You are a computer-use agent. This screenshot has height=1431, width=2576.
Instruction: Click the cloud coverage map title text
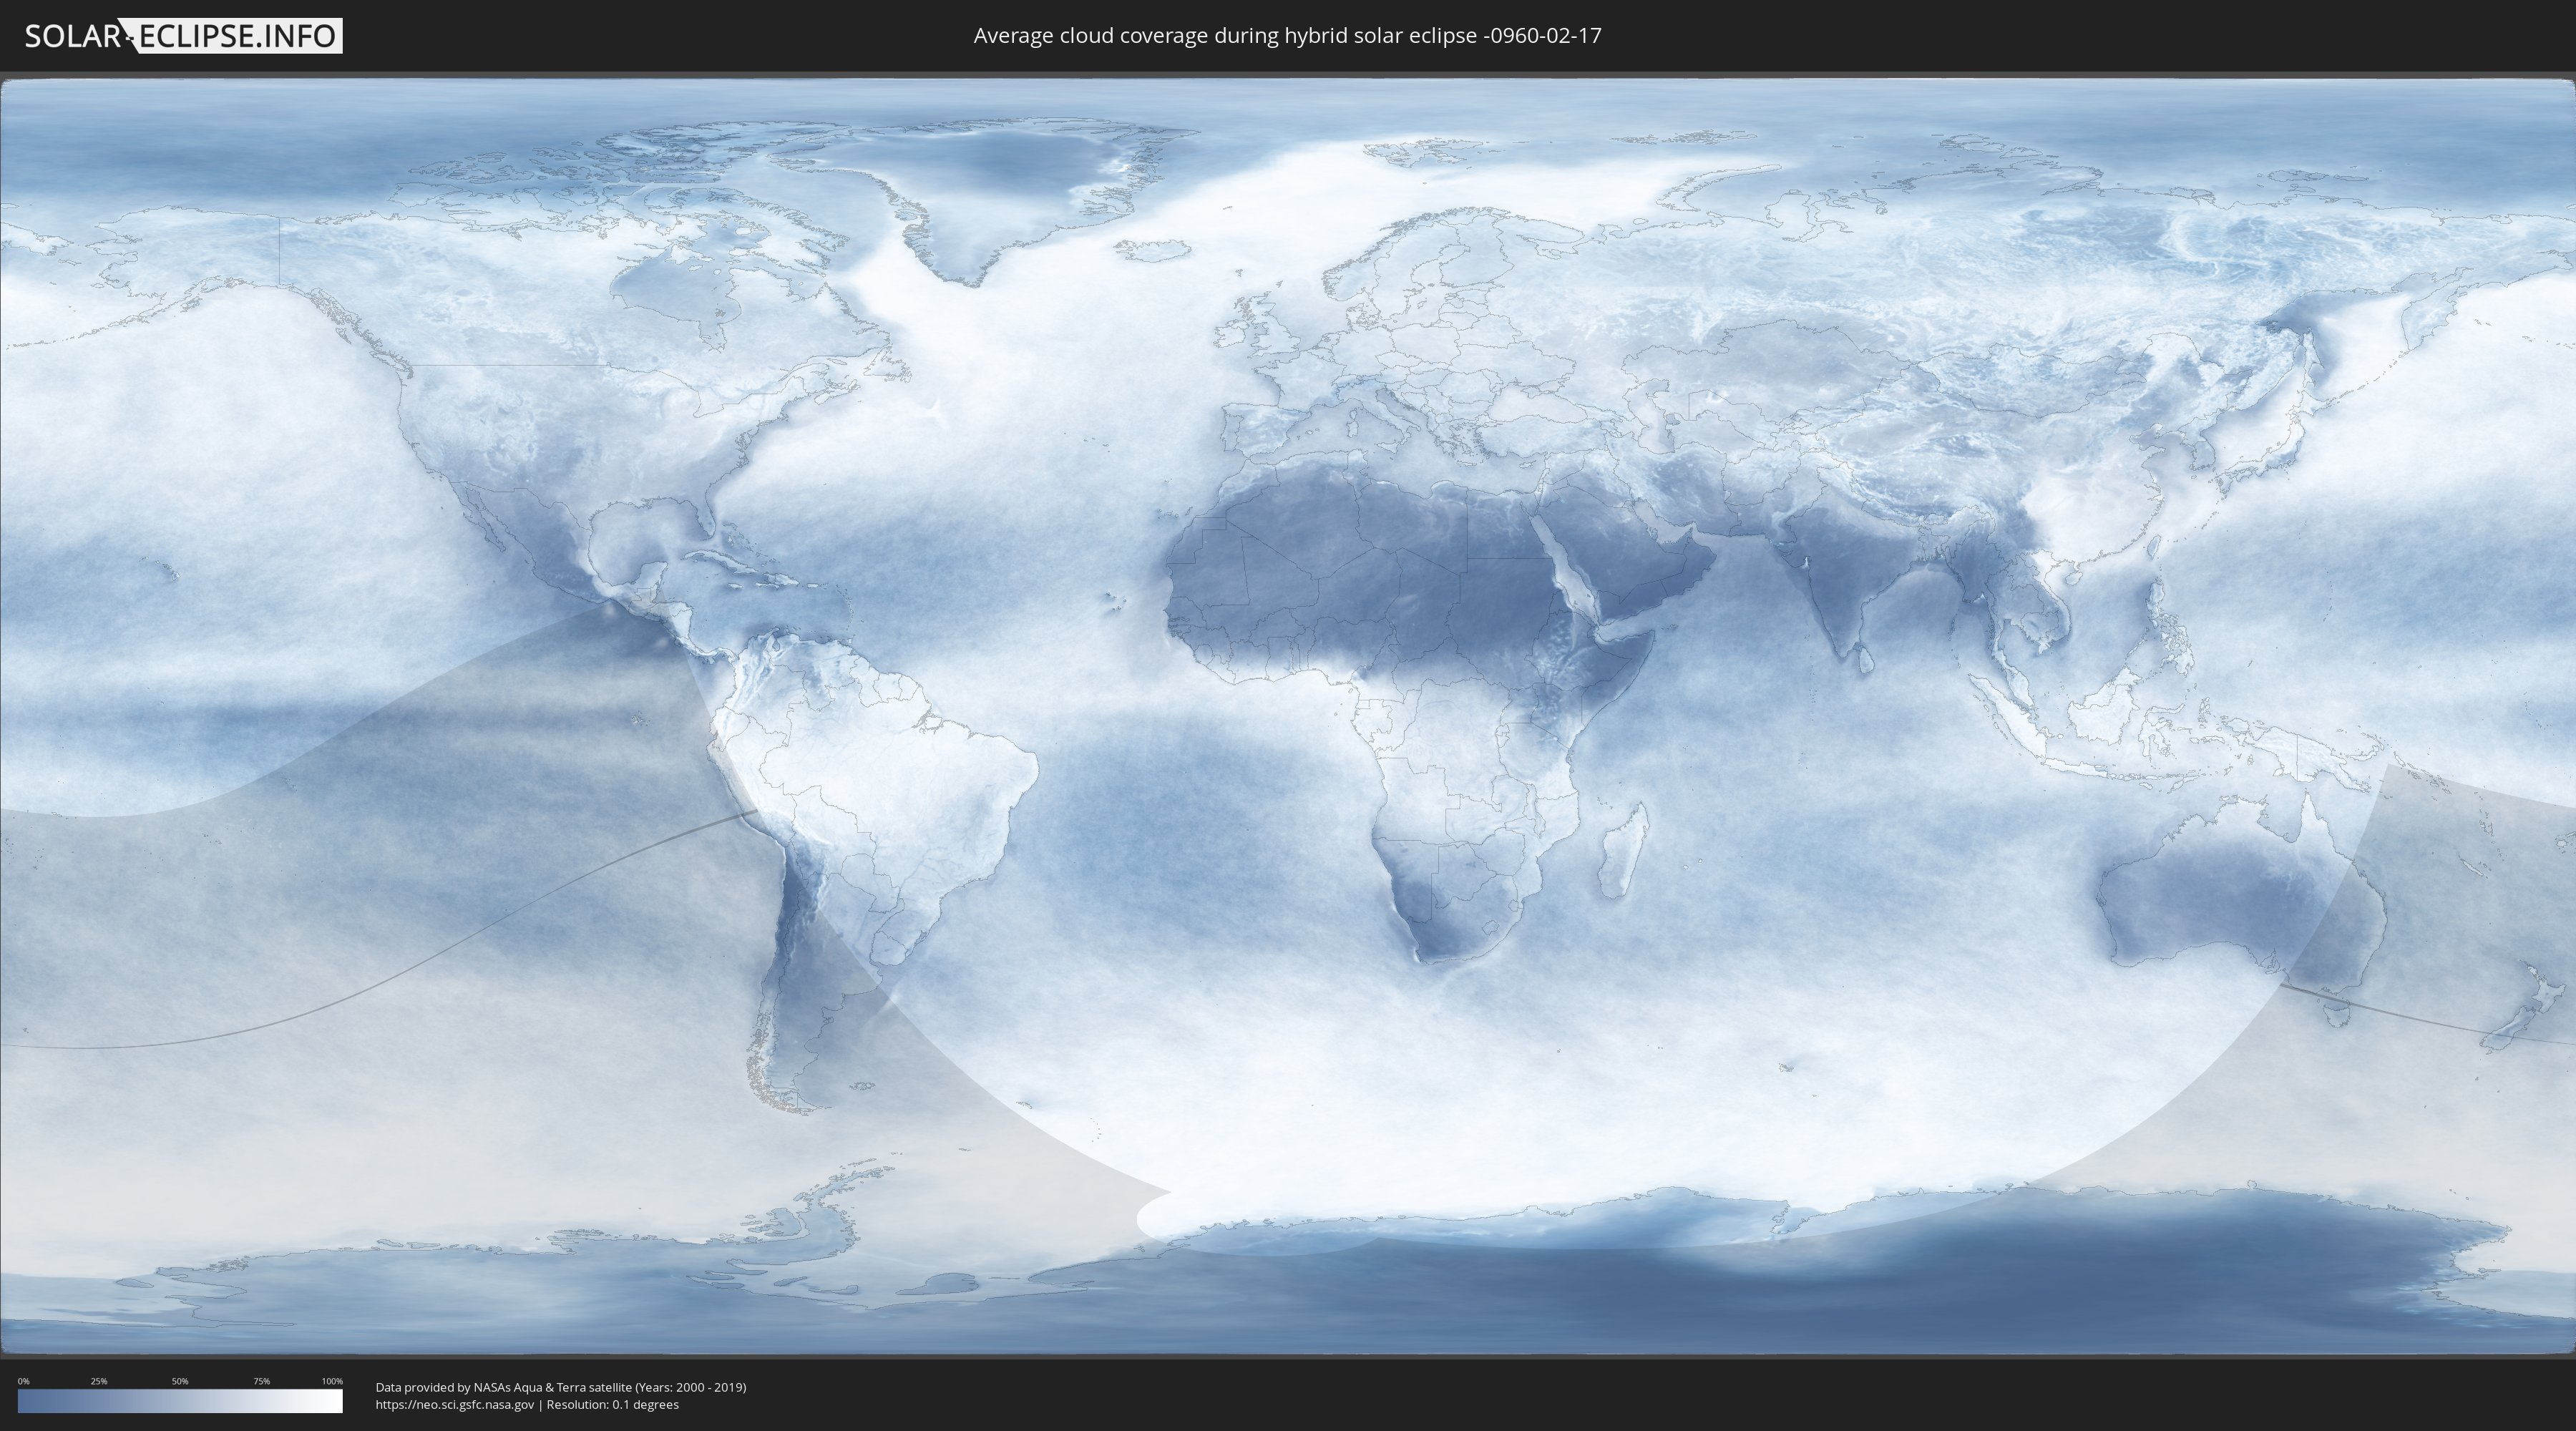point(1287,36)
